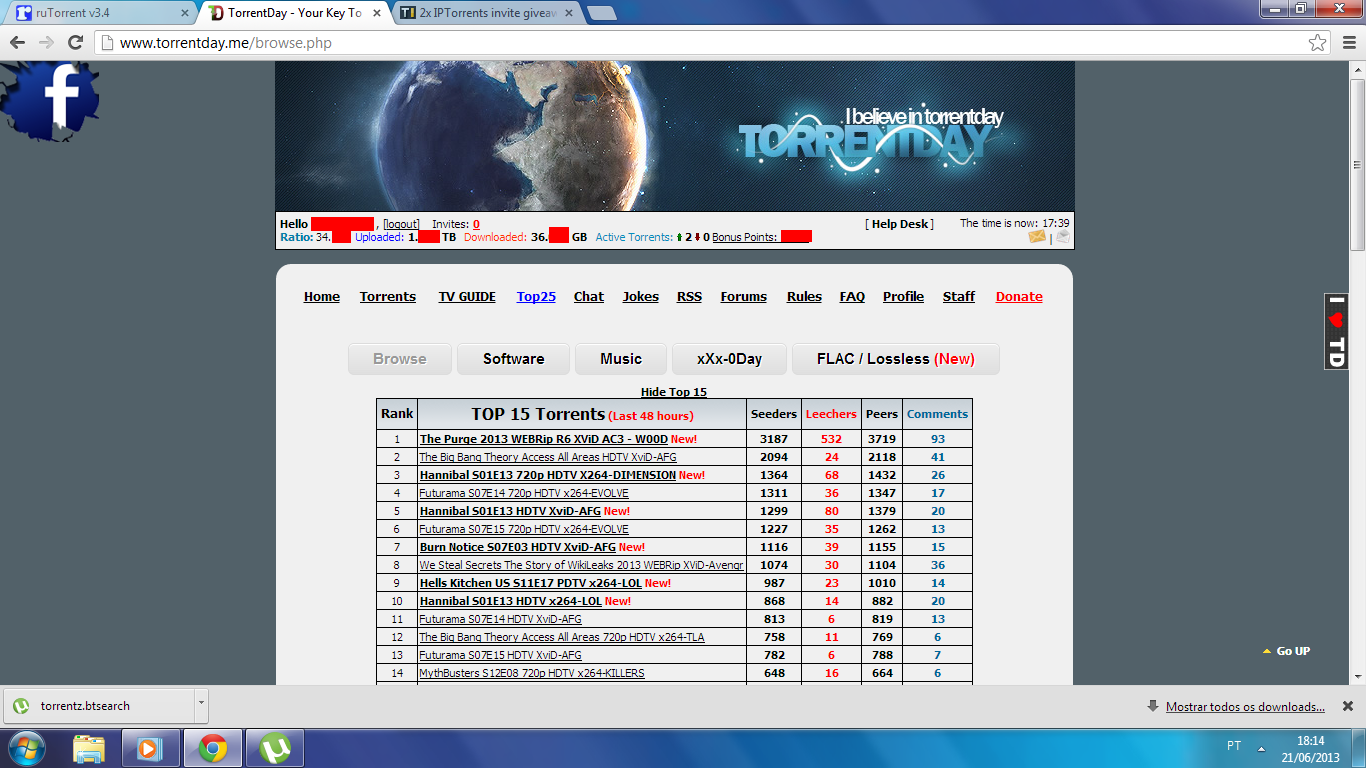Open Futurama S07E14 720p EVOLVE torrent
Screen dimensions: 1366x768
click(x=524, y=493)
